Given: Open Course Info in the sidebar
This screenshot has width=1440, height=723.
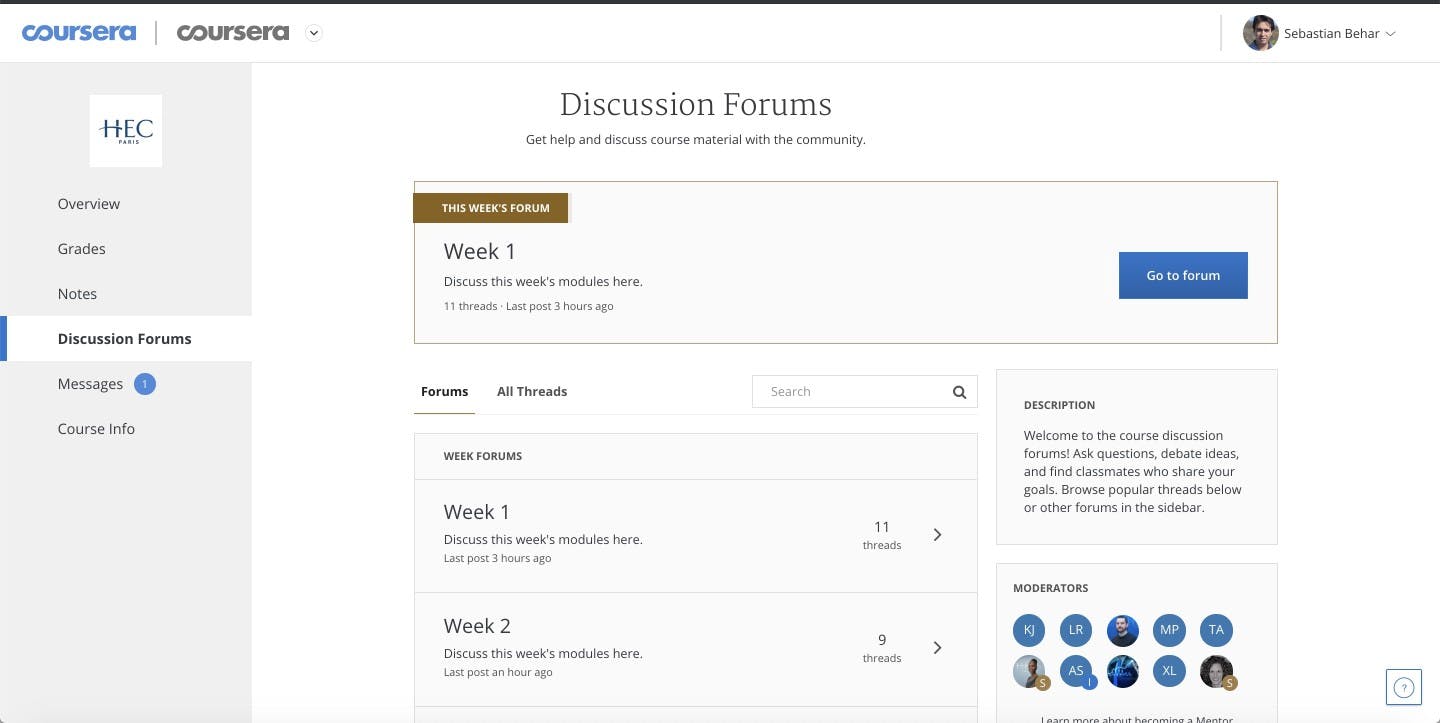Looking at the screenshot, I should tap(96, 429).
